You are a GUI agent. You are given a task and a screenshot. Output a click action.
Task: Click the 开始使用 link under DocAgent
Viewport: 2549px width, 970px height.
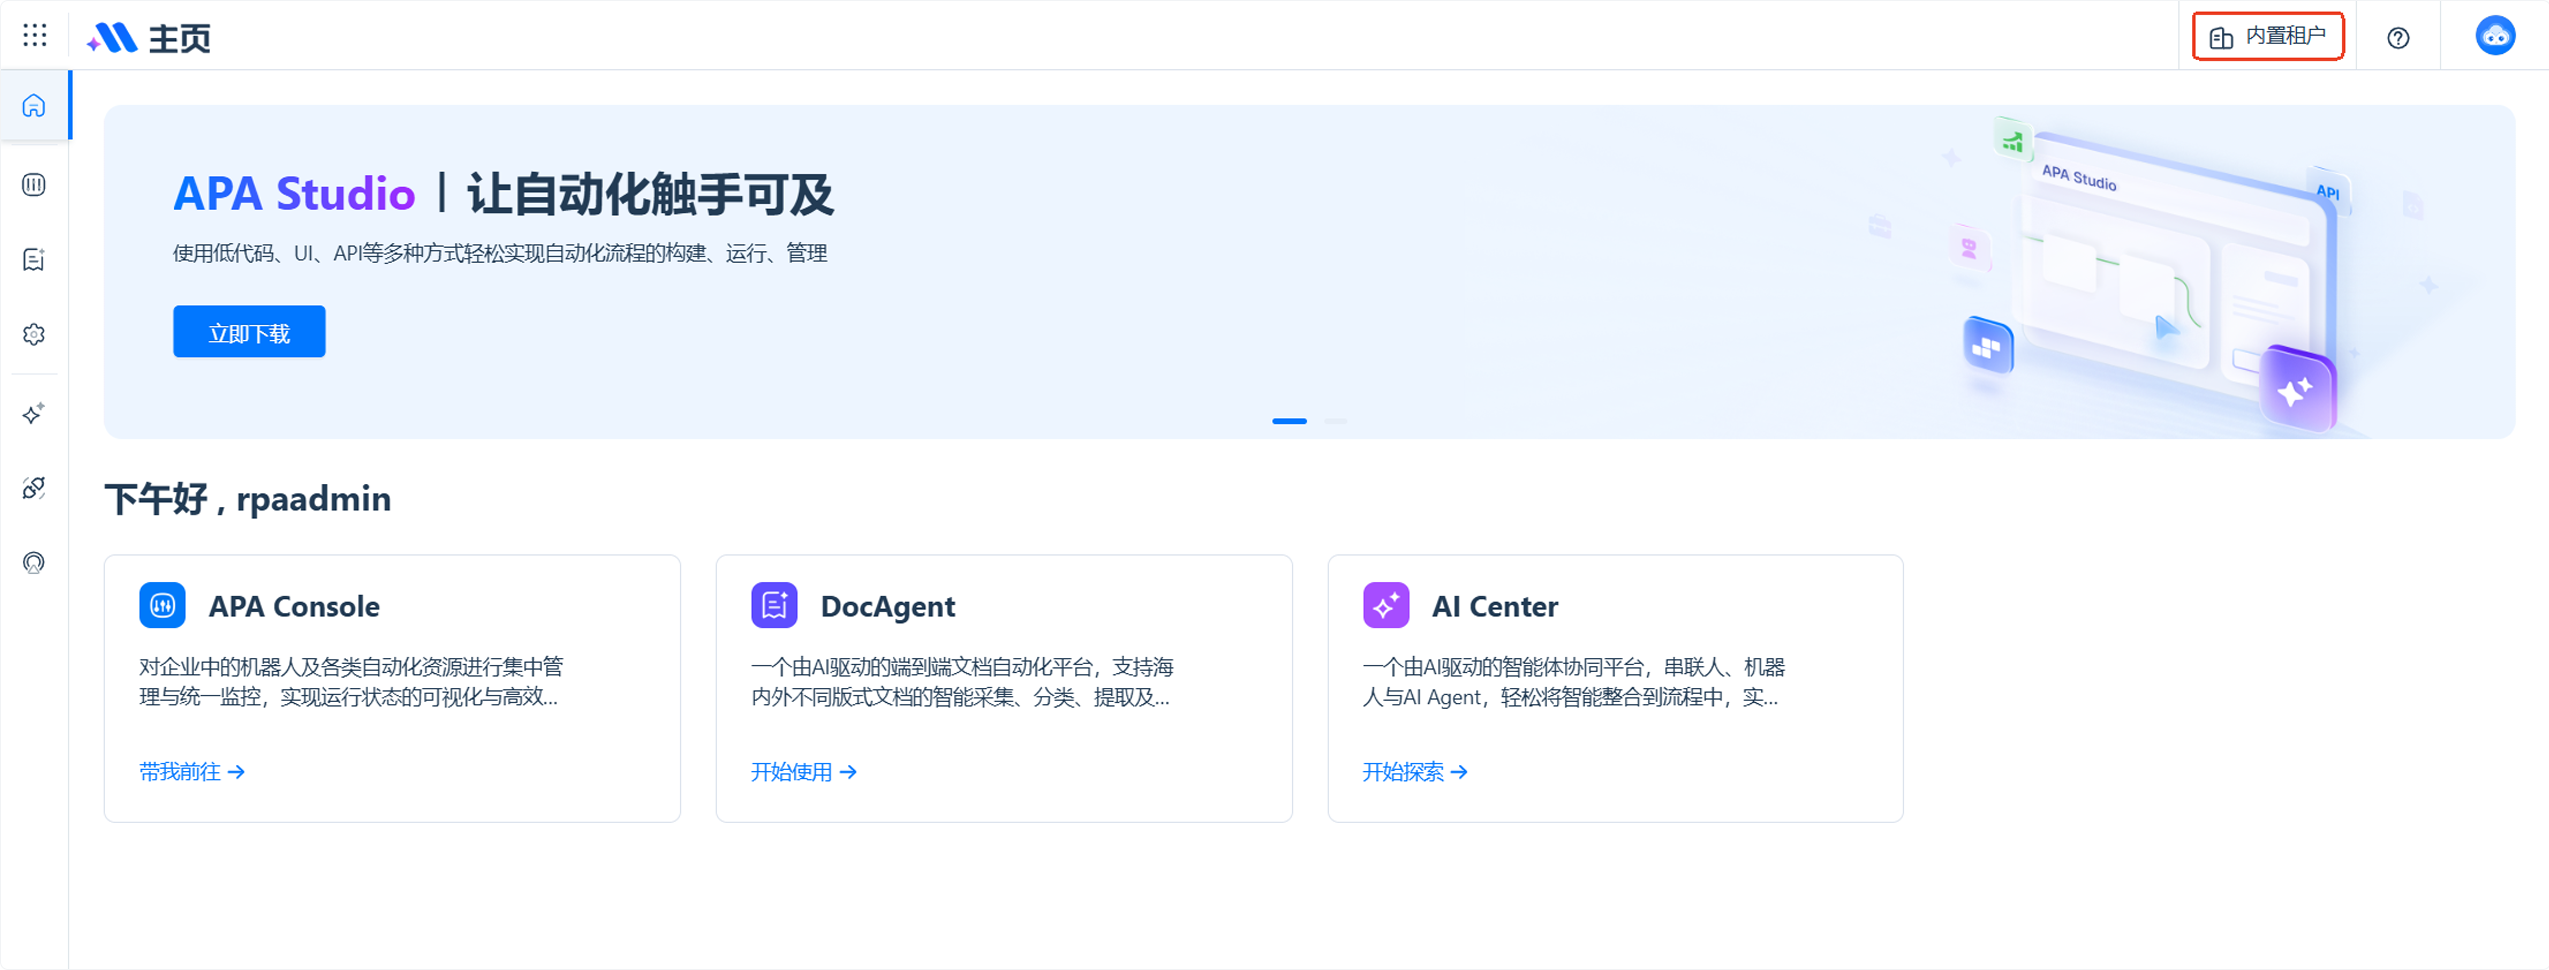(x=803, y=772)
